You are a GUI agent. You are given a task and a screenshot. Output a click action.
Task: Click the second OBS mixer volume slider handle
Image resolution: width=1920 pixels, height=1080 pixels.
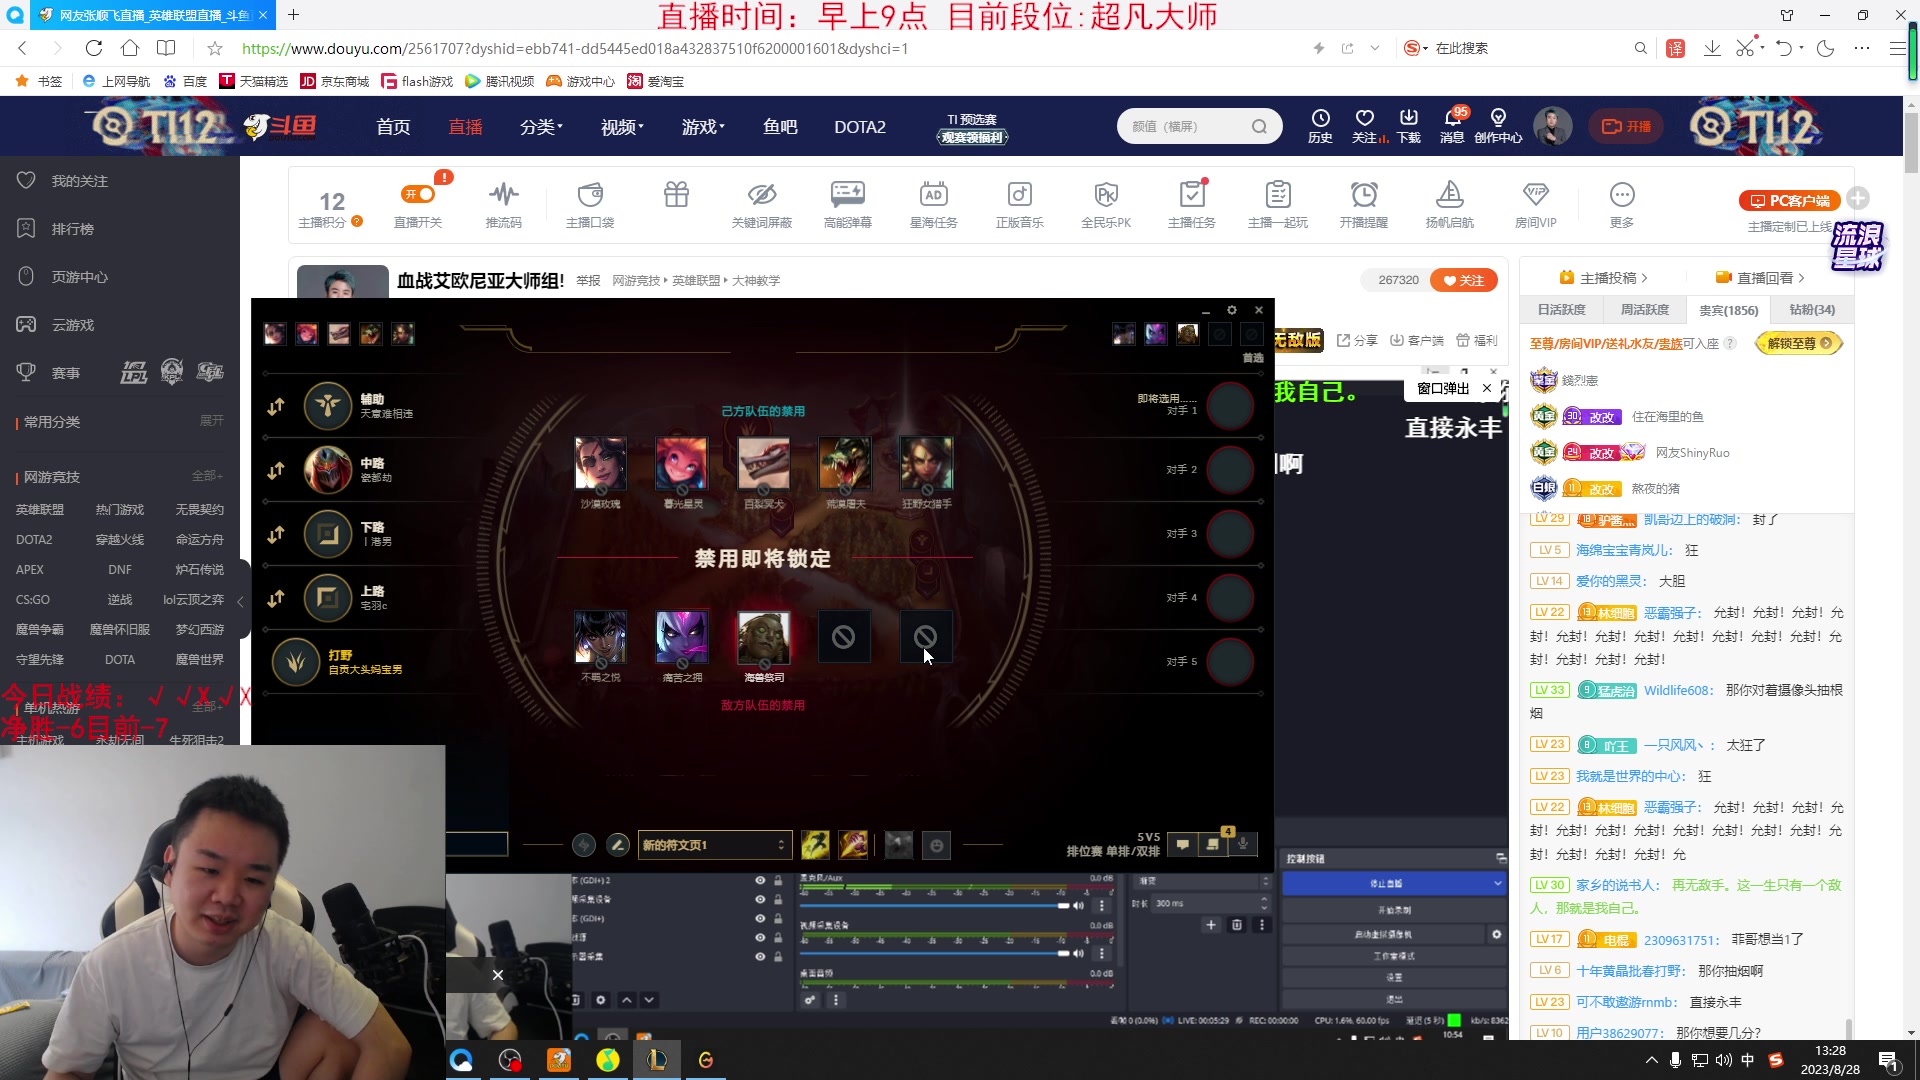coord(1064,954)
